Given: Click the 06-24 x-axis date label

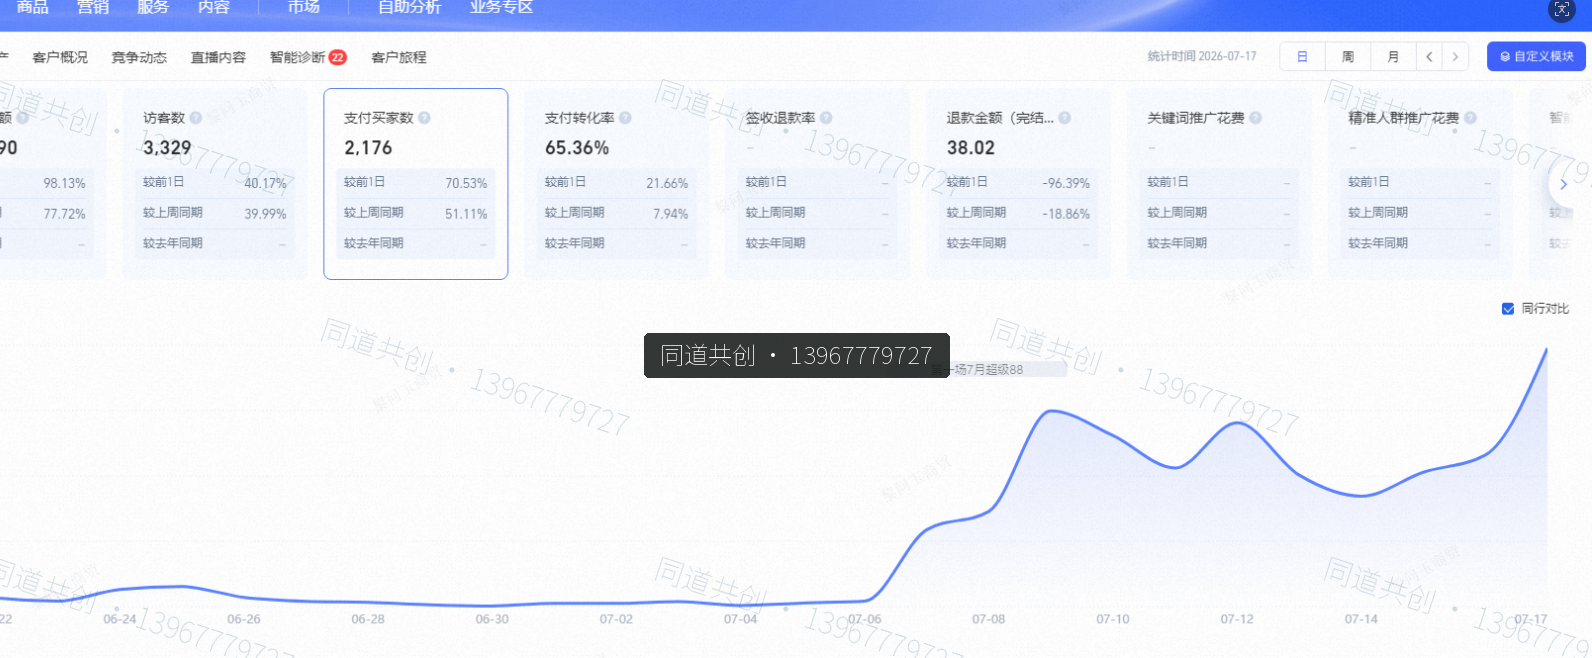Looking at the screenshot, I should [120, 619].
